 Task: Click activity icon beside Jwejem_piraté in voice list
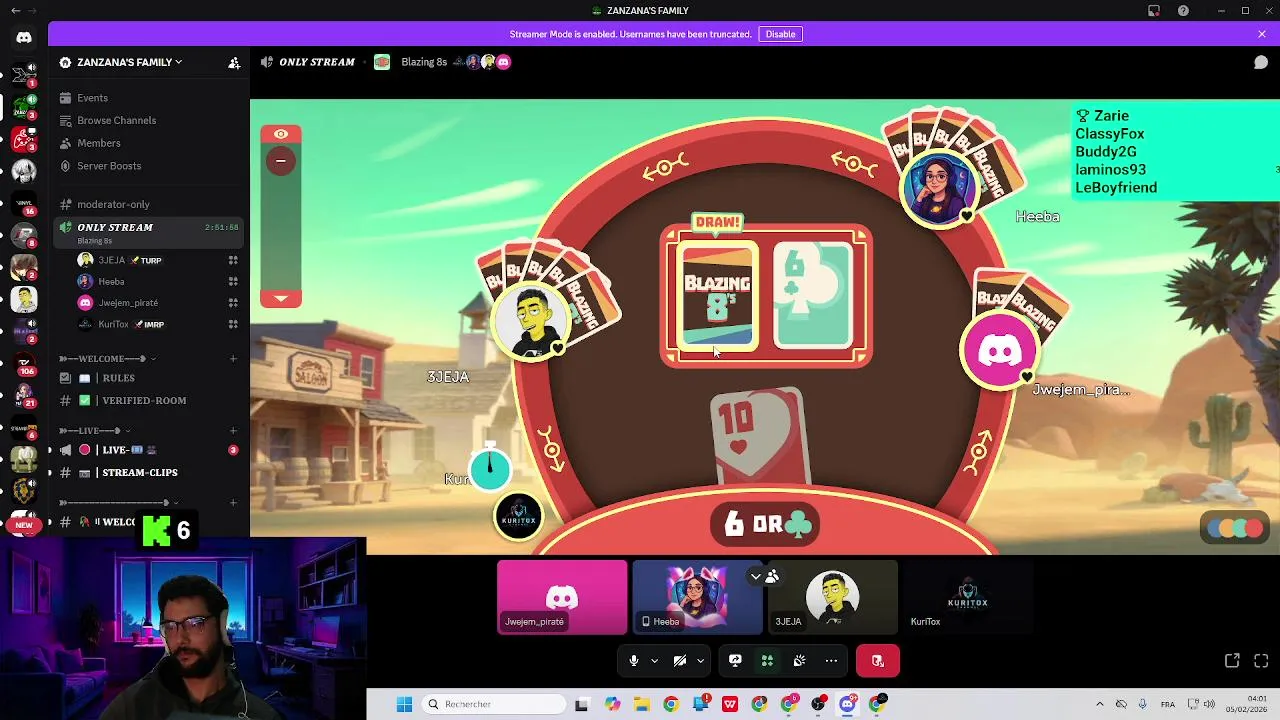click(x=233, y=303)
